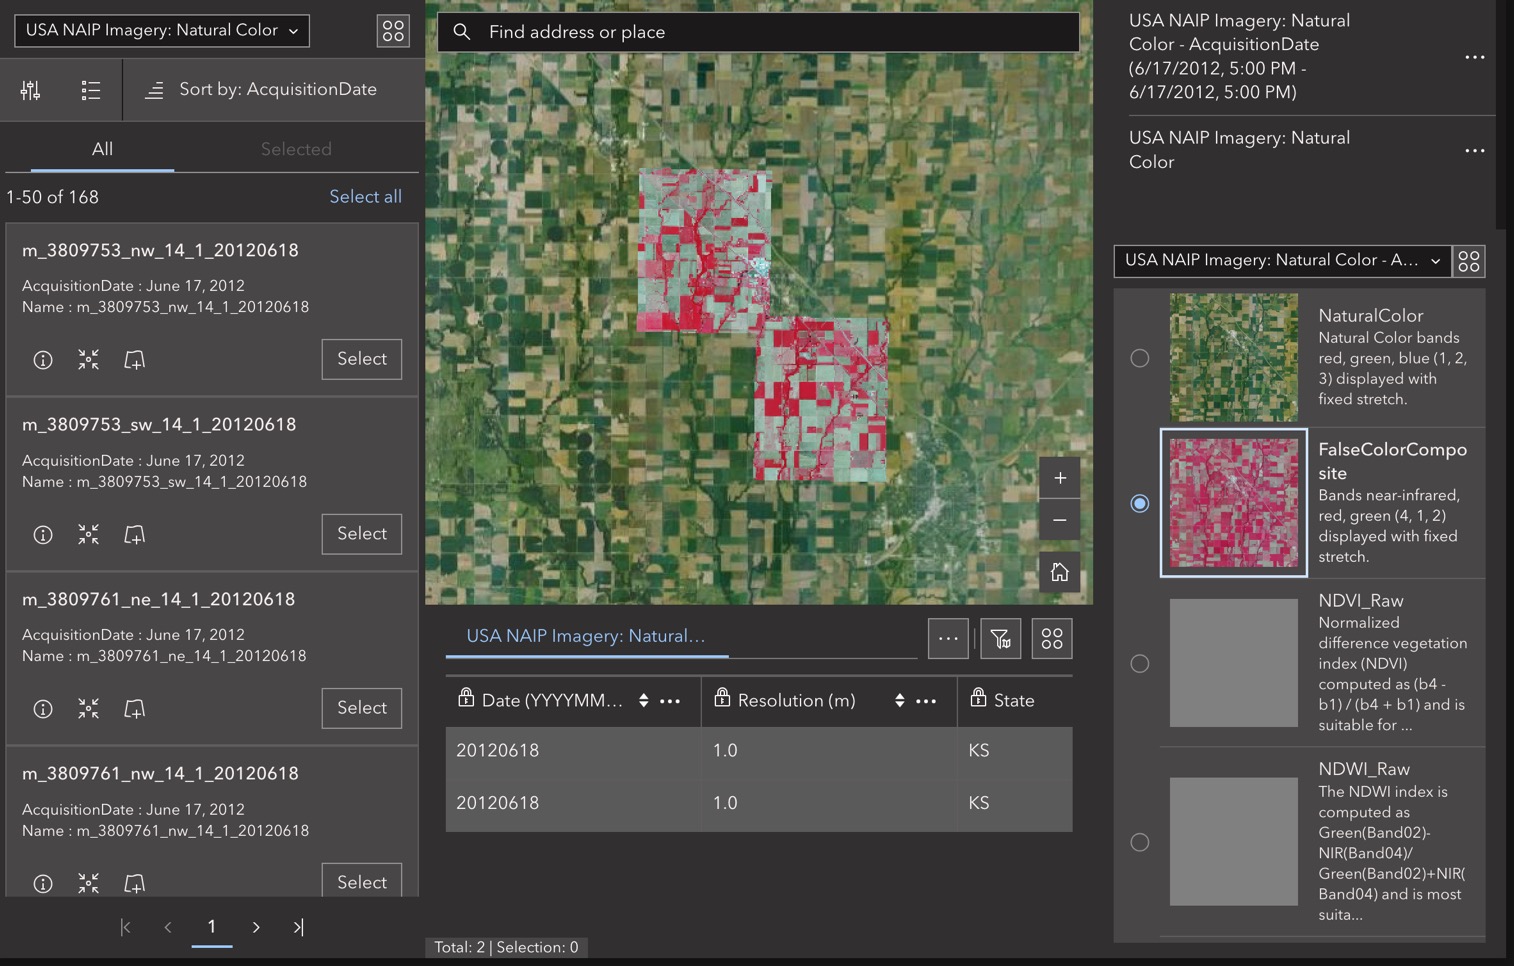Zoom in on the map
This screenshot has height=966, width=1514.
[1059, 478]
